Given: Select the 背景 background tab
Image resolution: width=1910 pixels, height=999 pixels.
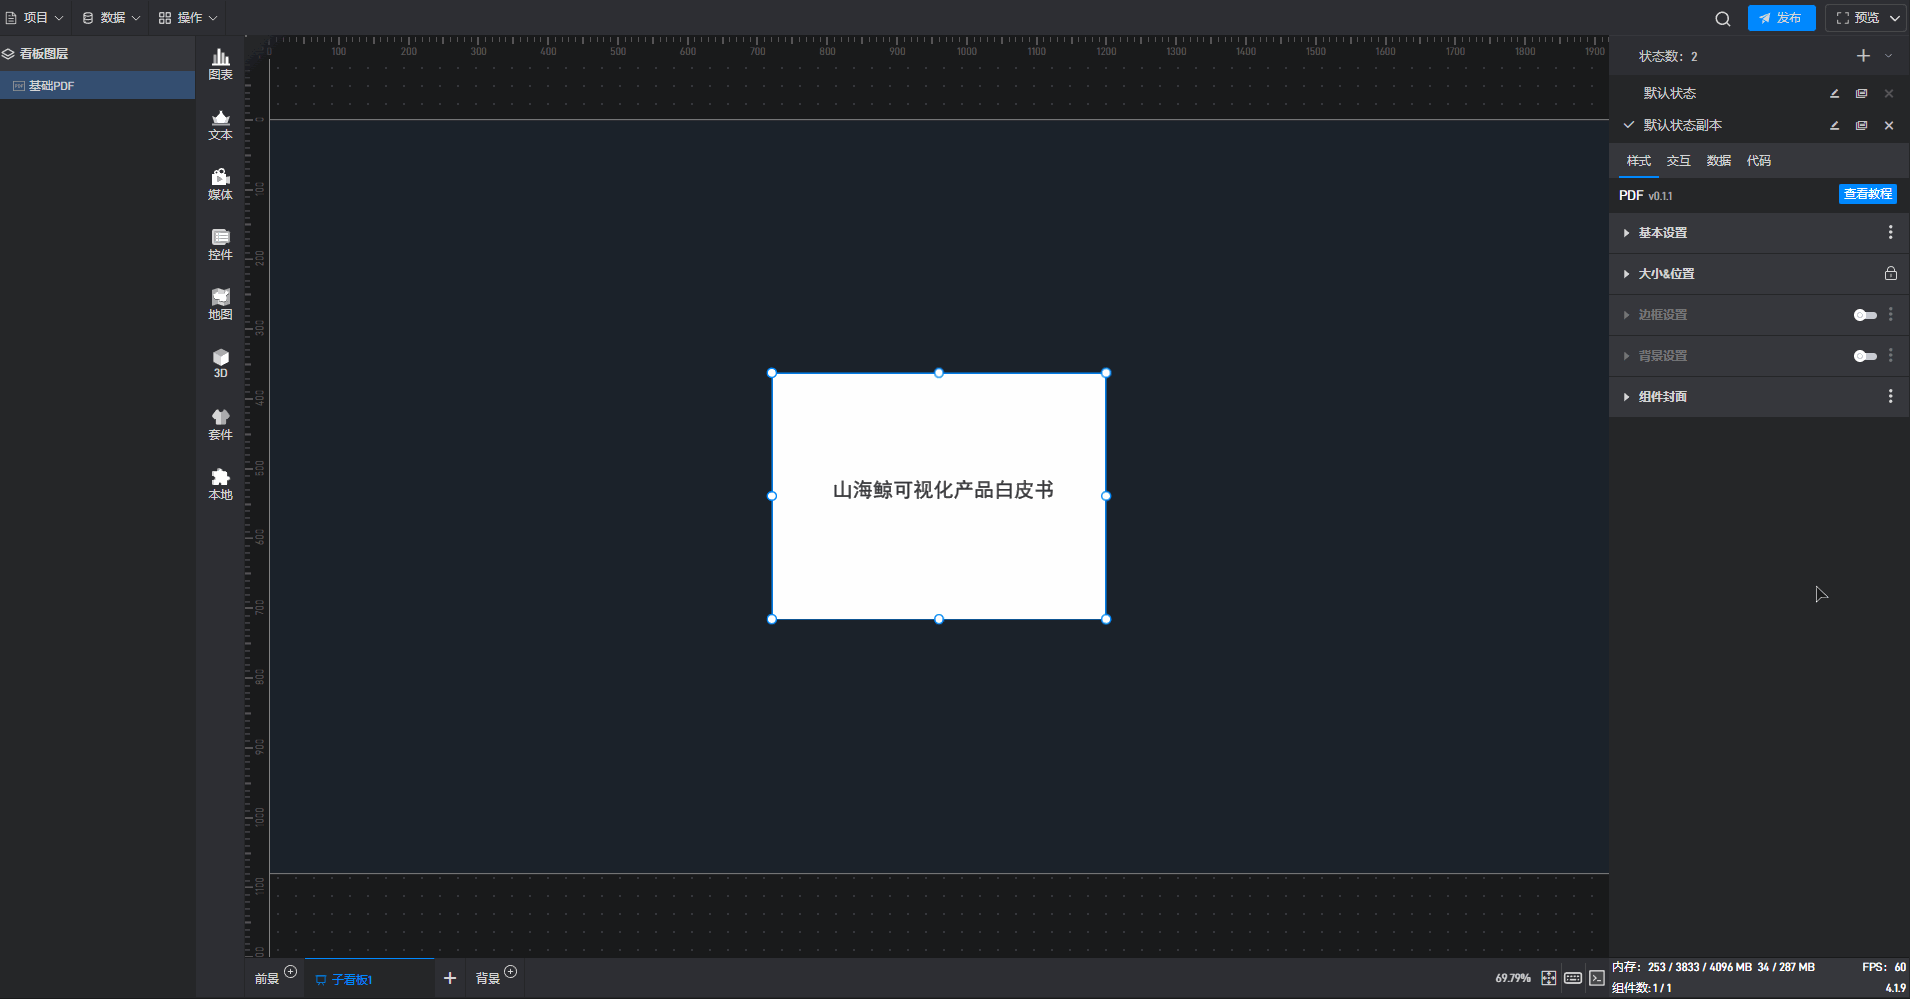Looking at the screenshot, I should tap(487, 979).
